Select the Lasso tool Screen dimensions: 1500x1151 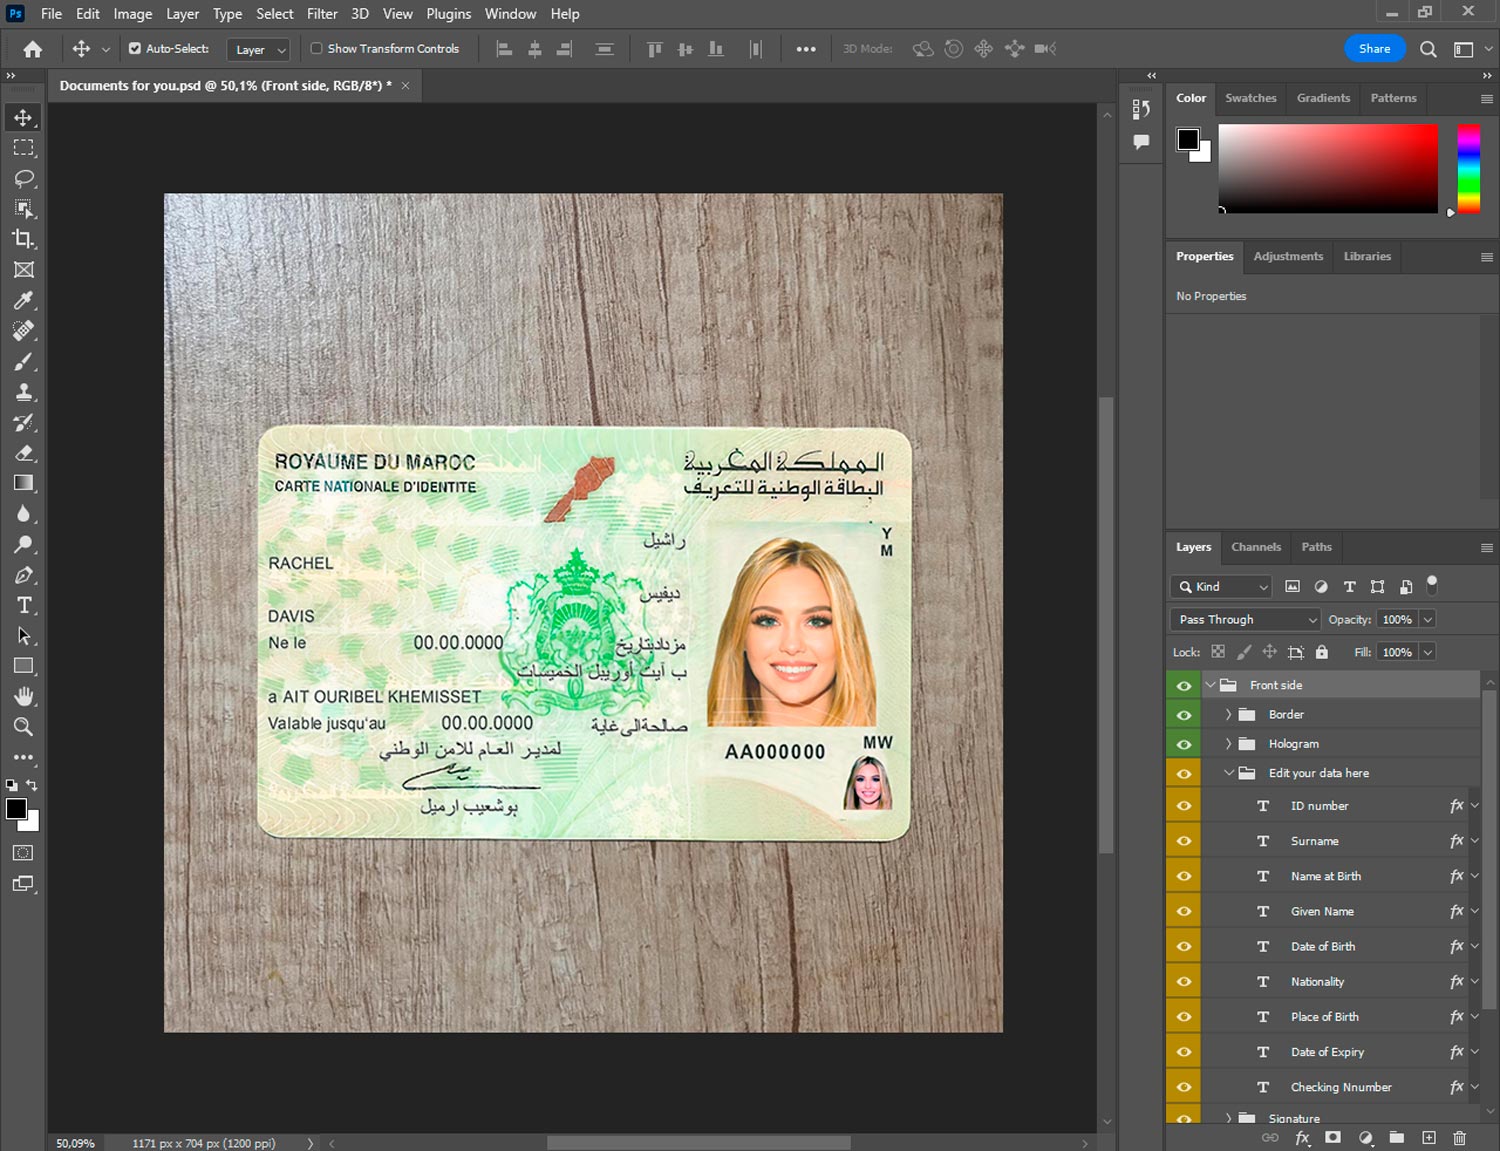(24, 178)
